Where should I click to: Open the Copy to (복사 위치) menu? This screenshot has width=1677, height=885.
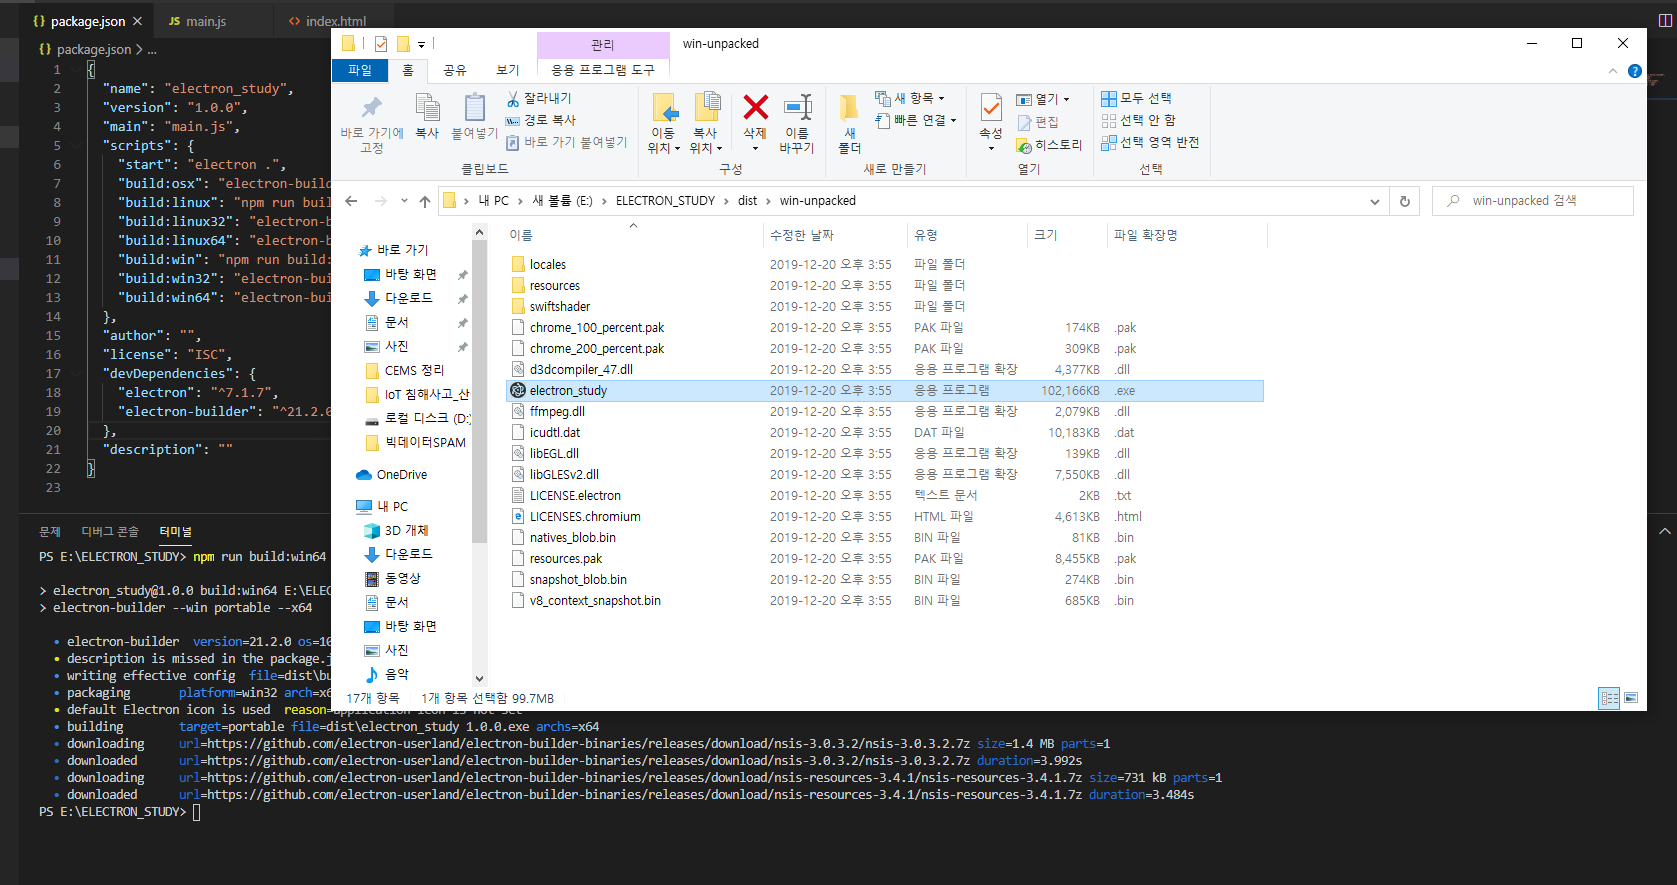tap(706, 124)
